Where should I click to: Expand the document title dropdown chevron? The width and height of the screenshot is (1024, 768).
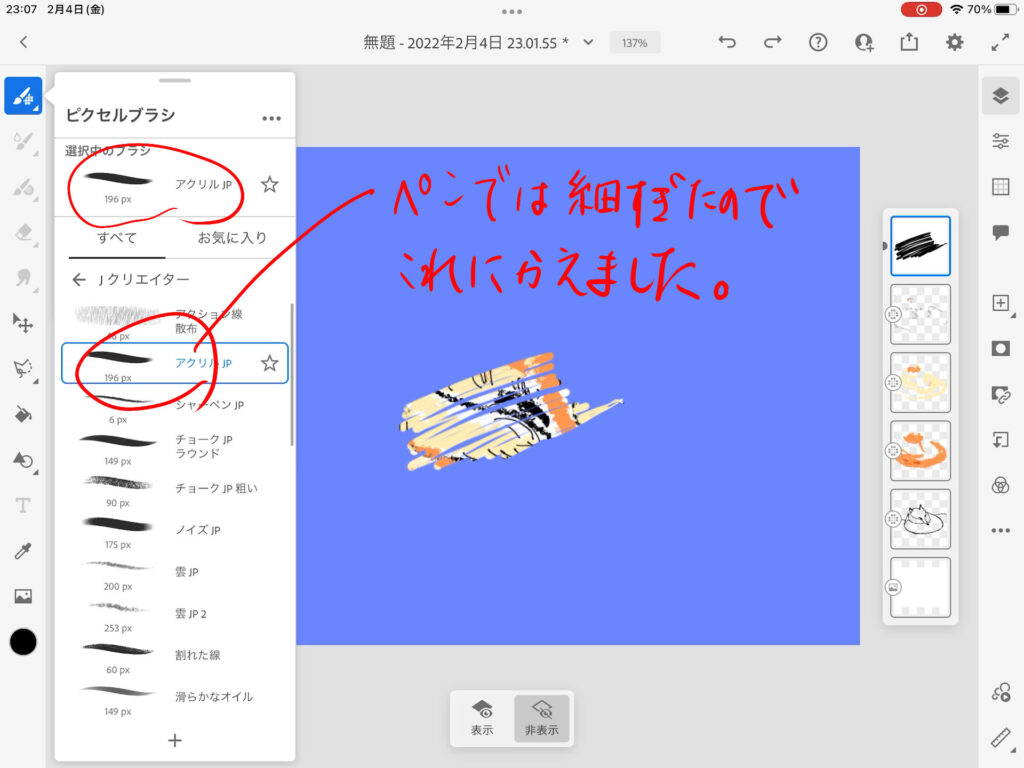coord(588,42)
